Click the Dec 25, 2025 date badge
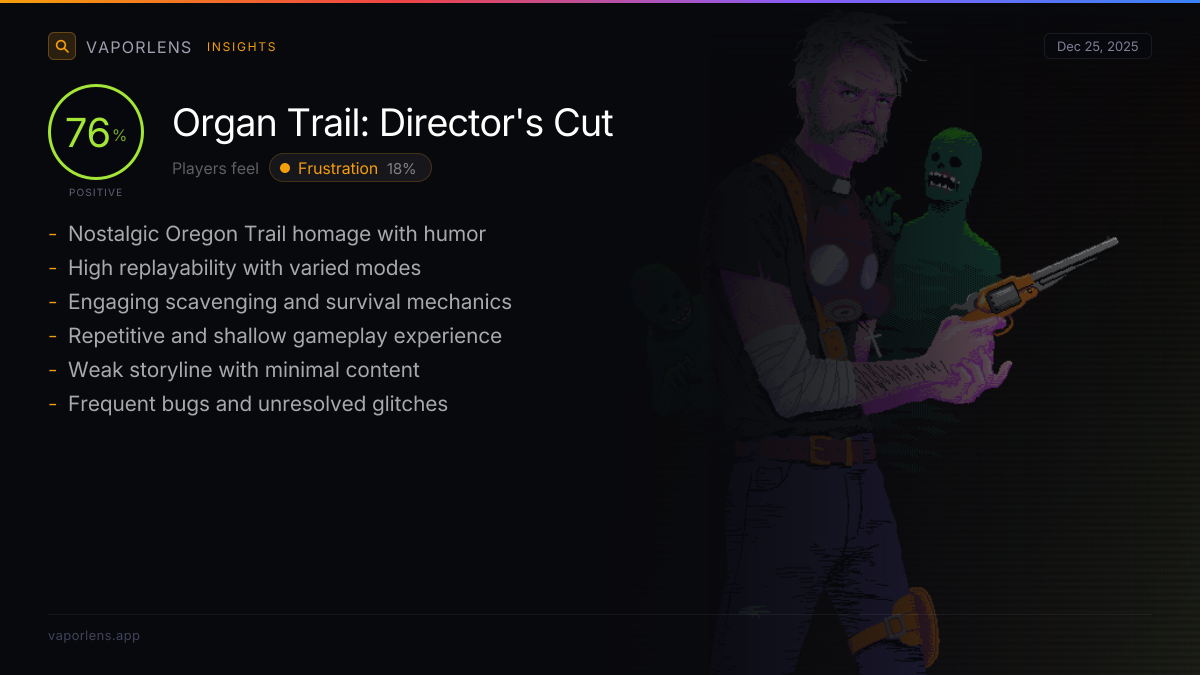 tap(1097, 46)
